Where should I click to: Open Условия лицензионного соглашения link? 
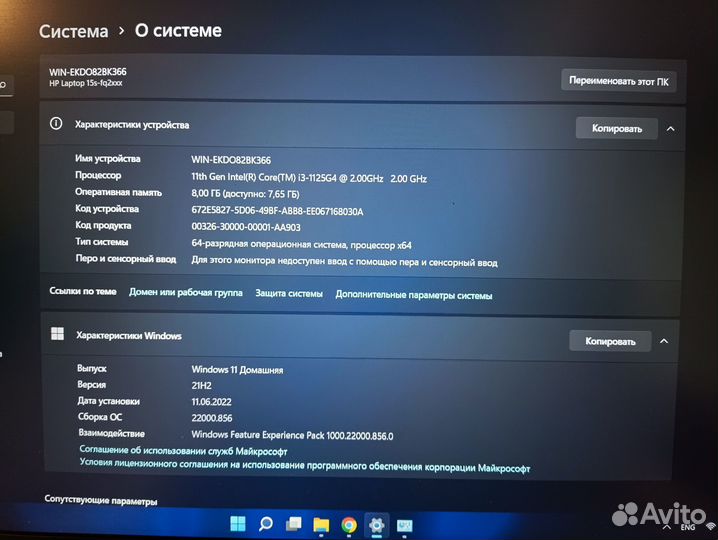(305, 465)
